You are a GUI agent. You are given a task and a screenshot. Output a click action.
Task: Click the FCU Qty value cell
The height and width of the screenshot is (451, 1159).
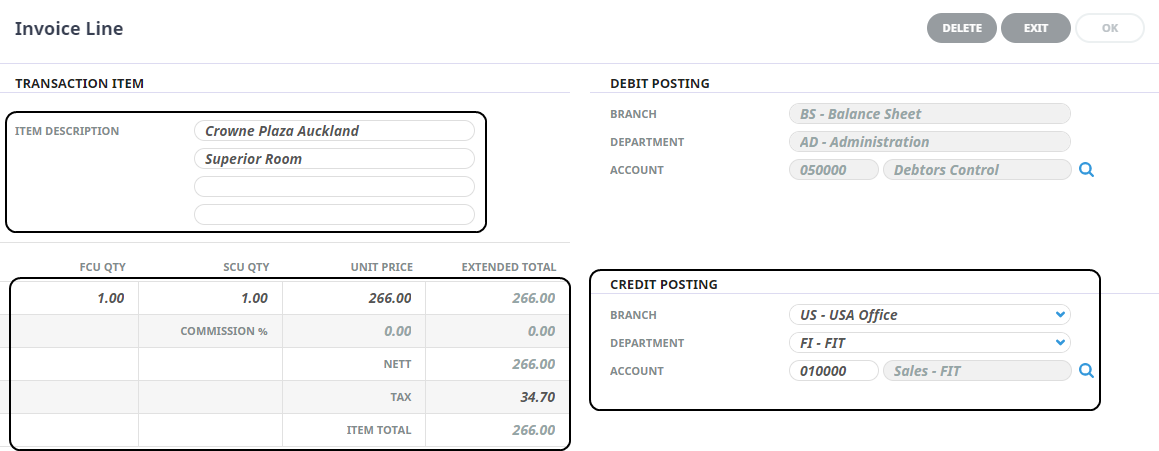click(x=75, y=298)
